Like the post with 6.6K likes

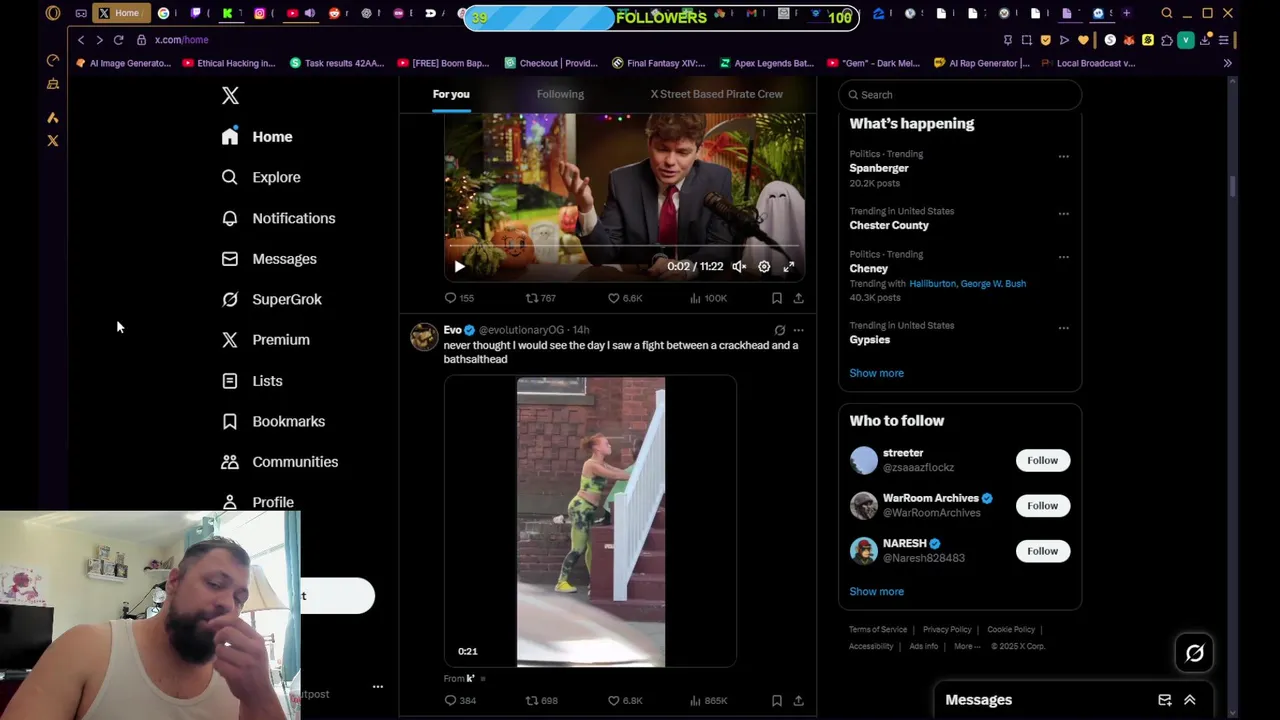[625, 298]
